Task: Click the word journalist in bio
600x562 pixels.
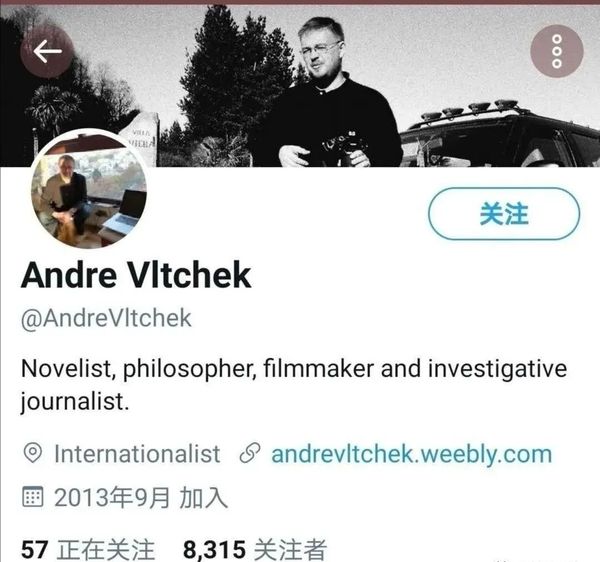Action: tap(75, 402)
